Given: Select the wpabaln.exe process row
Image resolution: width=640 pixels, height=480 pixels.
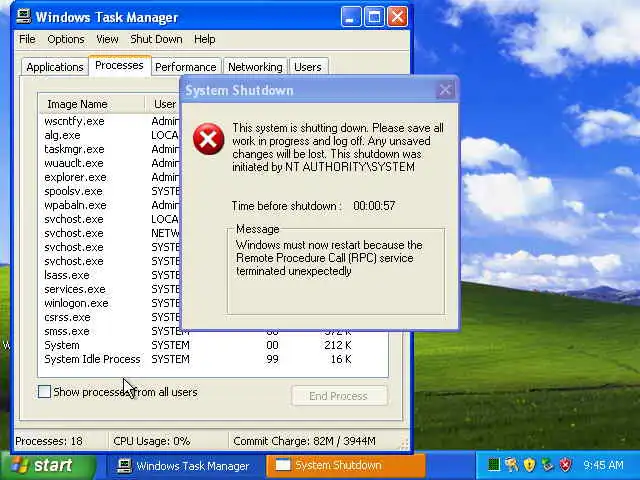Looking at the screenshot, I should [x=111, y=205].
